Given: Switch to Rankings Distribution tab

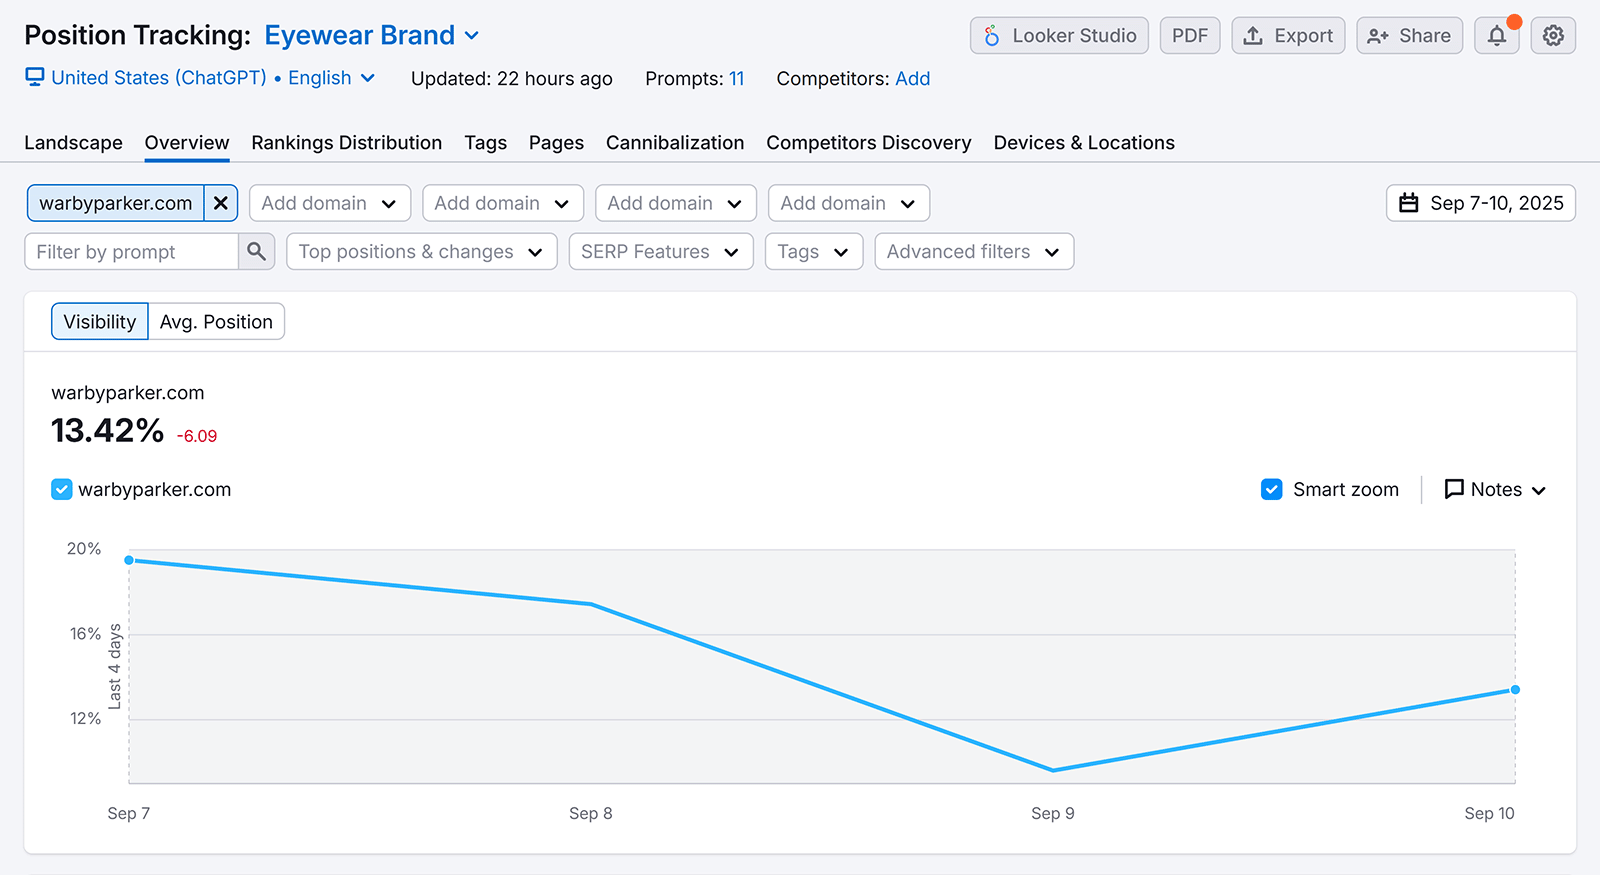Looking at the screenshot, I should click(x=346, y=143).
